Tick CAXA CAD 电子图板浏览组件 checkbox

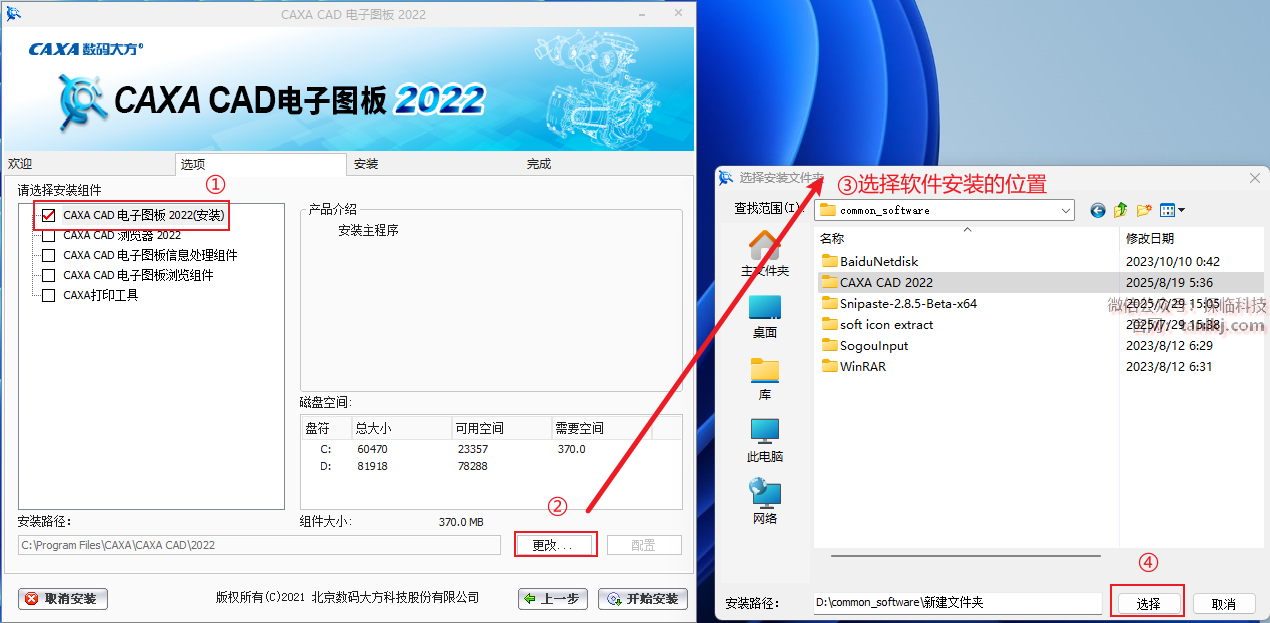[x=48, y=275]
